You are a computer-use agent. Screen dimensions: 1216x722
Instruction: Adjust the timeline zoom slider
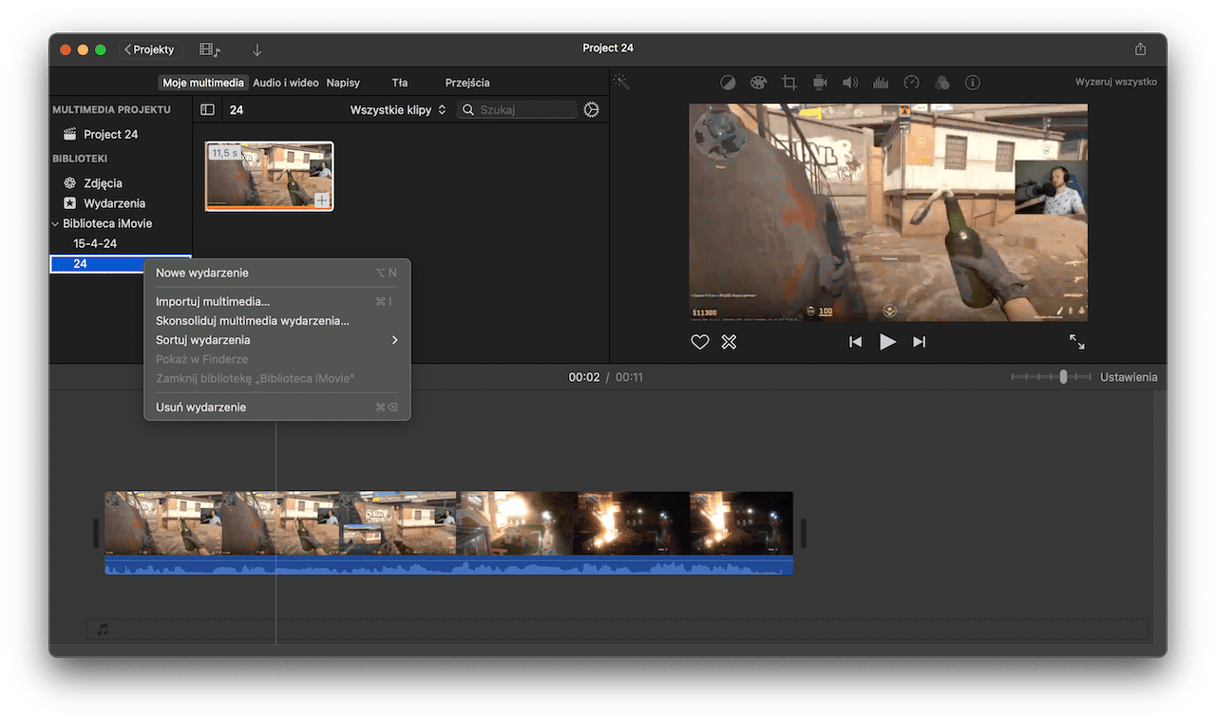coord(1063,377)
